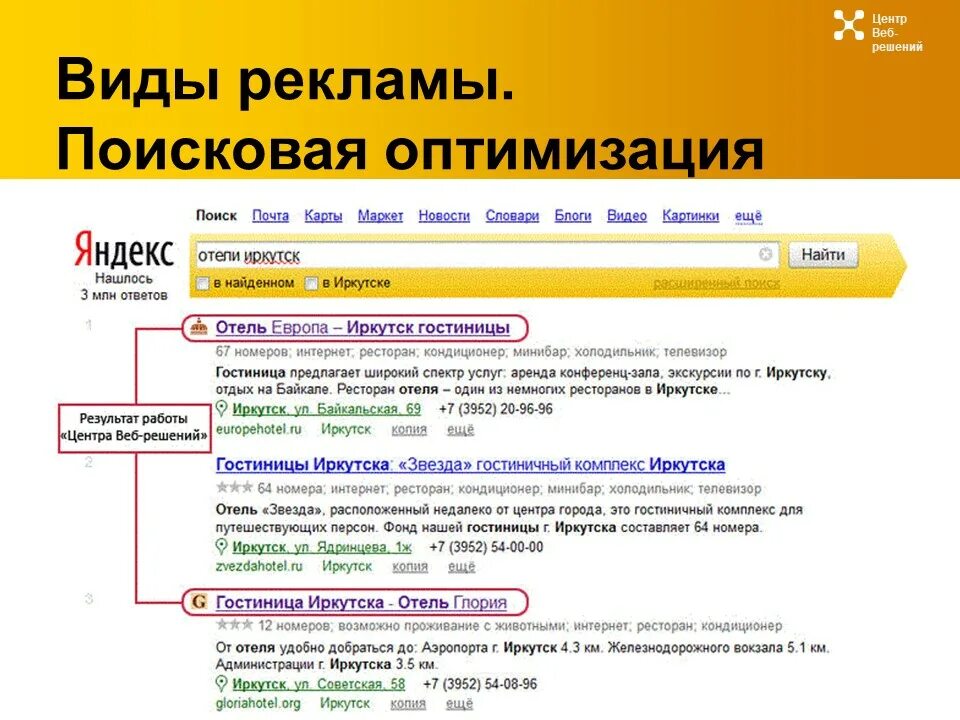
Task: Open 'расширенный поиск' link
Action: click(716, 283)
